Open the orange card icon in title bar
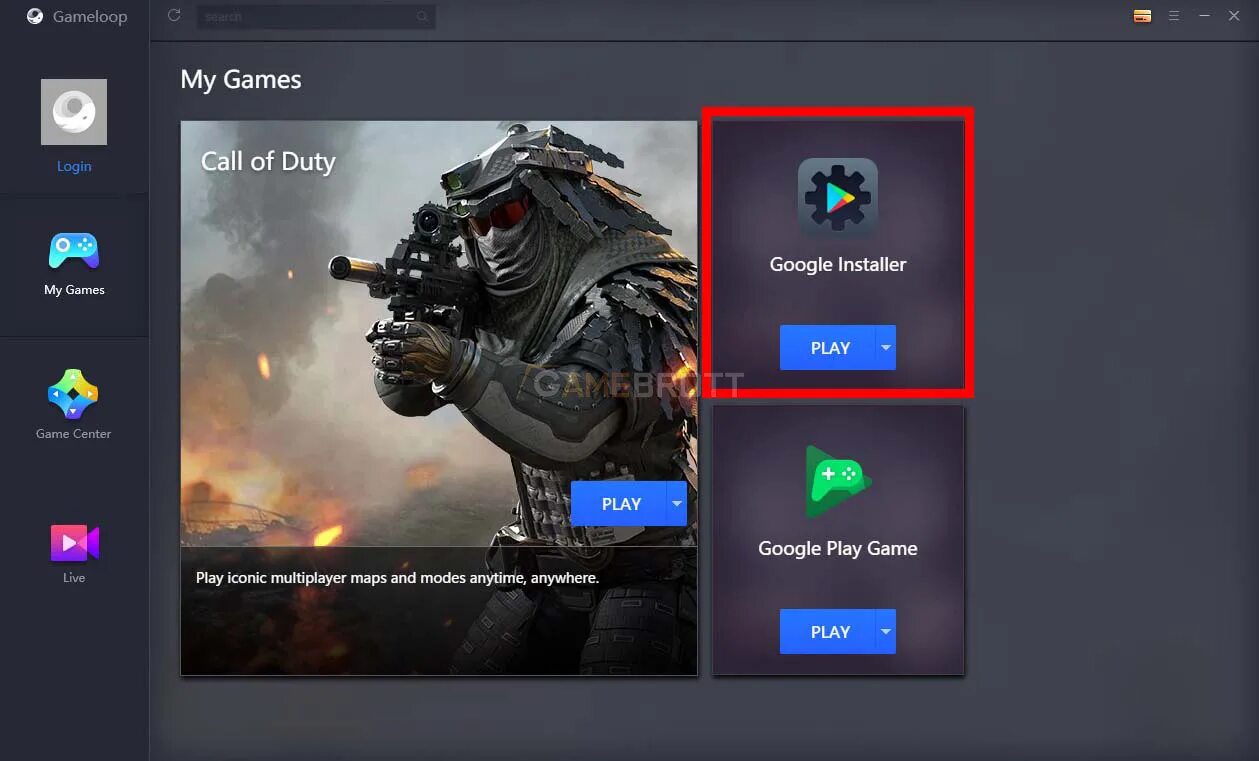Image resolution: width=1259 pixels, height=761 pixels. [1142, 16]
